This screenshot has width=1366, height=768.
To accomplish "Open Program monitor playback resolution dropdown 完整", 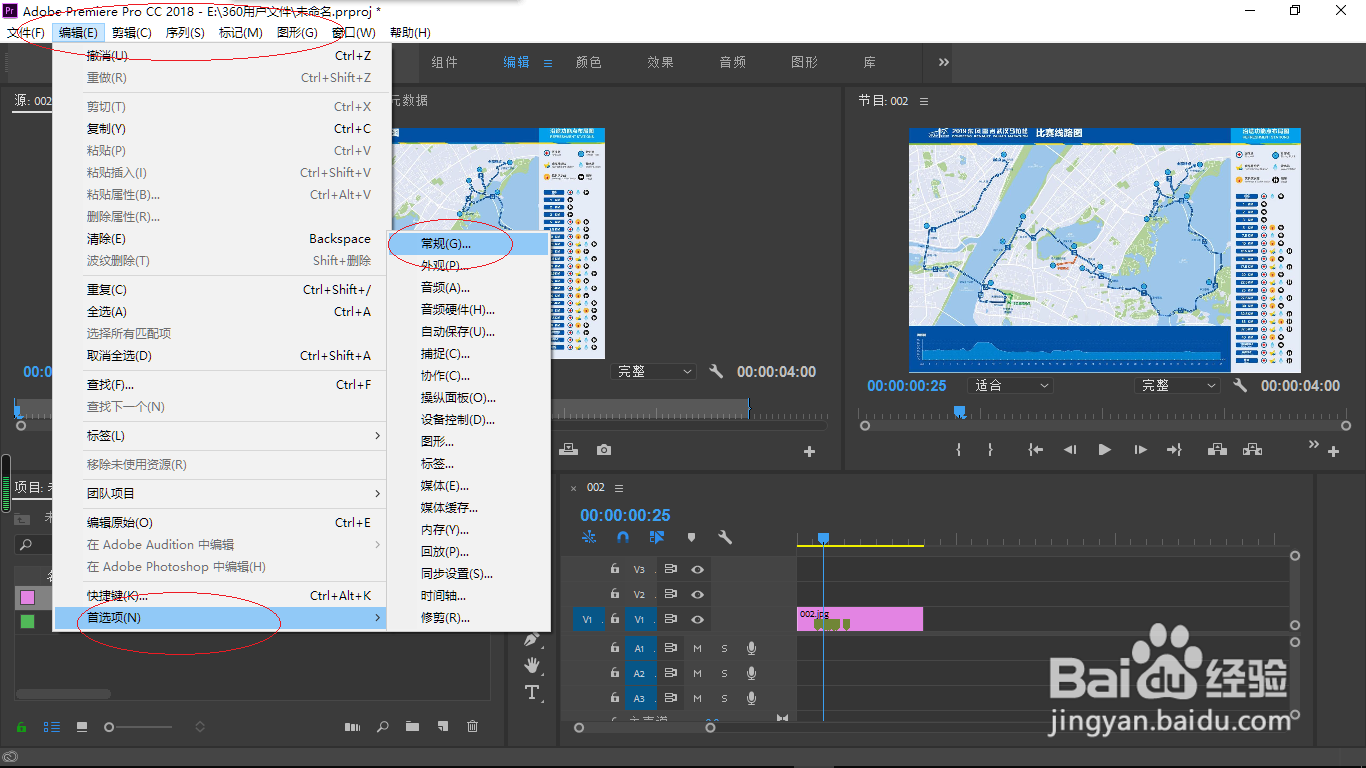I will point(1177,385).
